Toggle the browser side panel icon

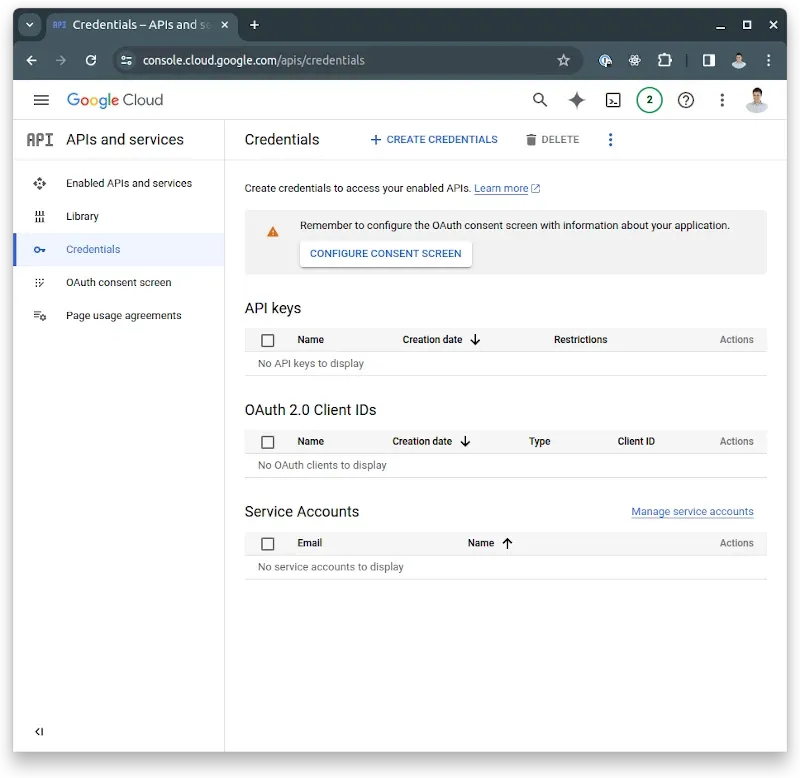click(709, 60)
